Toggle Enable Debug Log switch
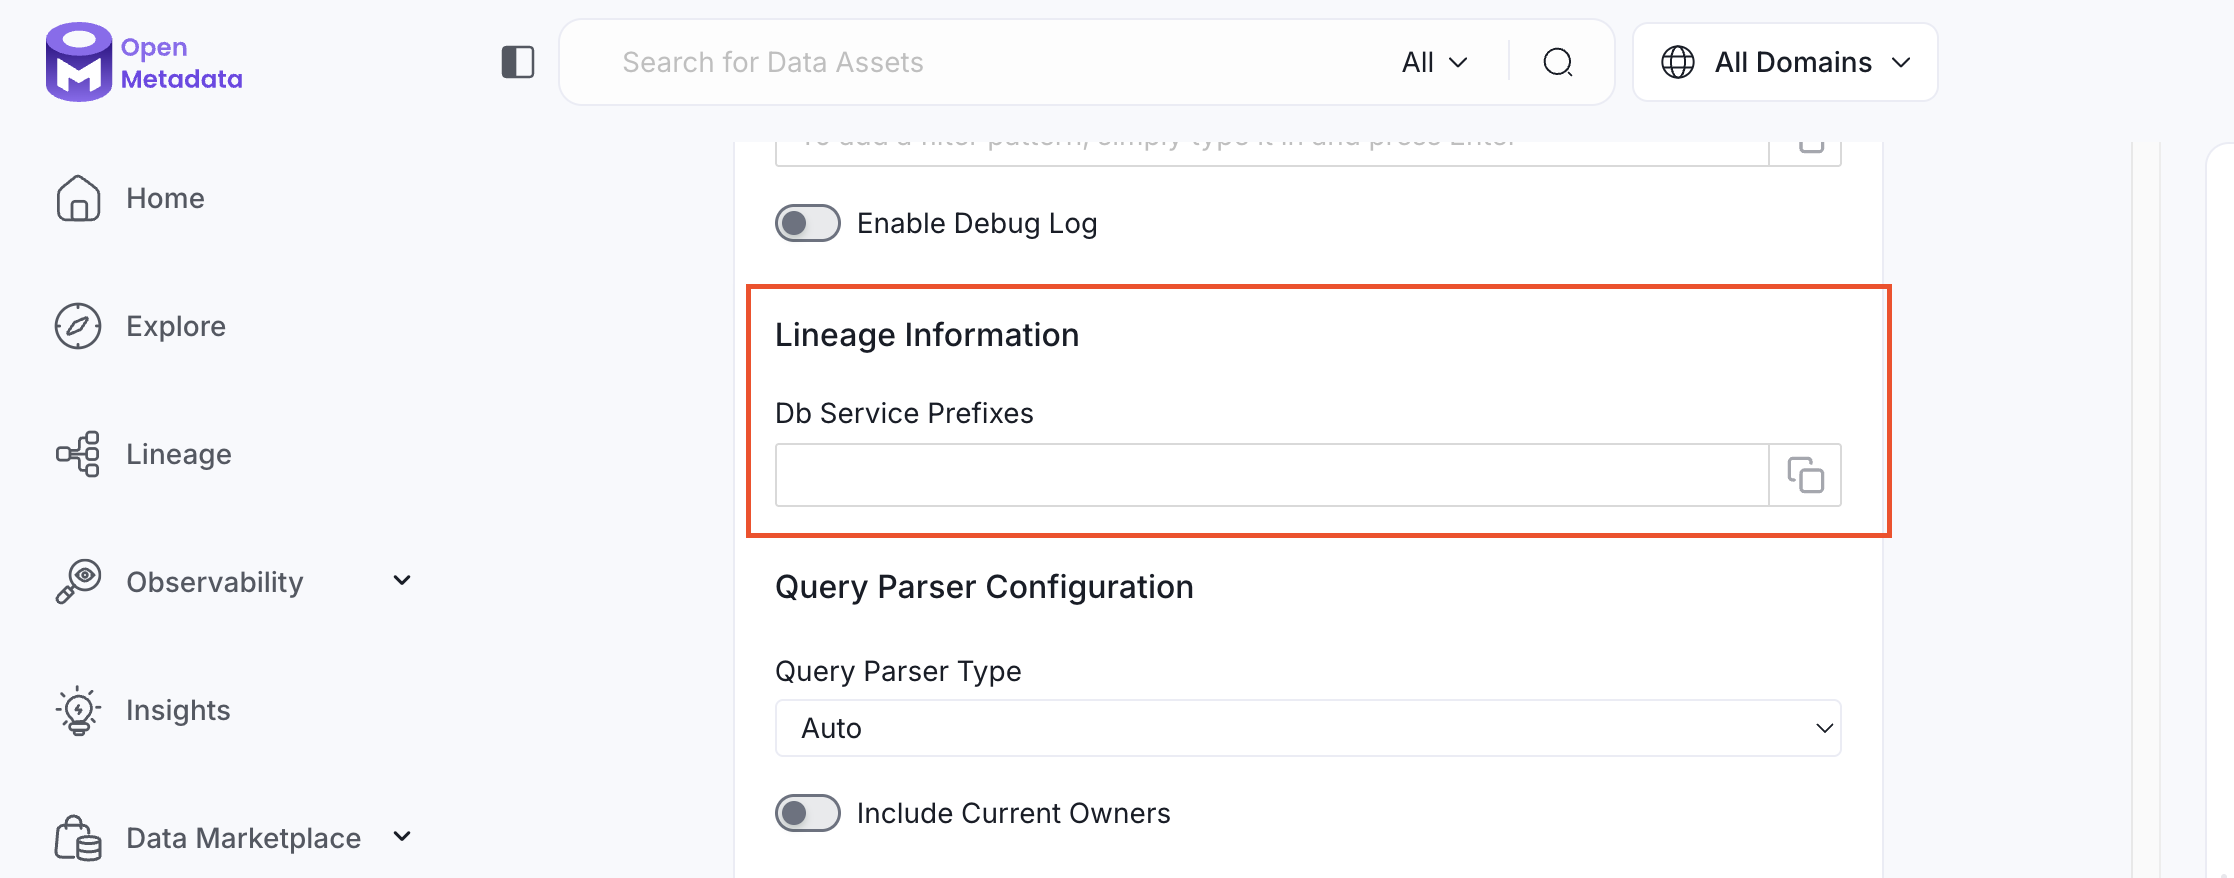Image resolution: width=2234 pixels, height=878 pixels. click(808, 223)
